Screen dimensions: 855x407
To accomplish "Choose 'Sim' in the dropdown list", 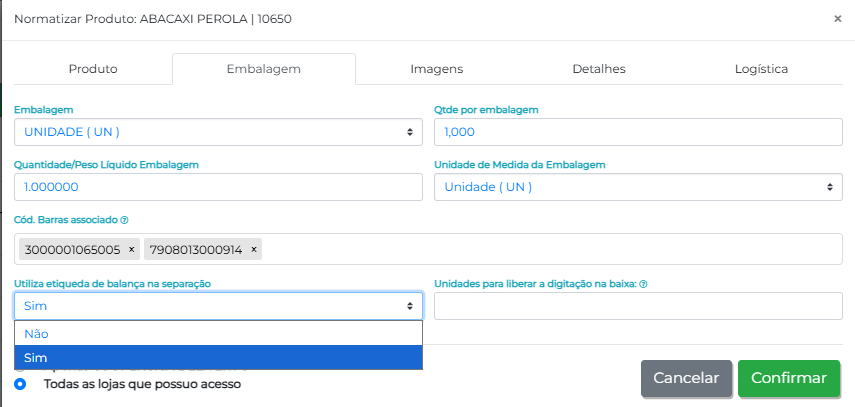I will pos(218,357).
